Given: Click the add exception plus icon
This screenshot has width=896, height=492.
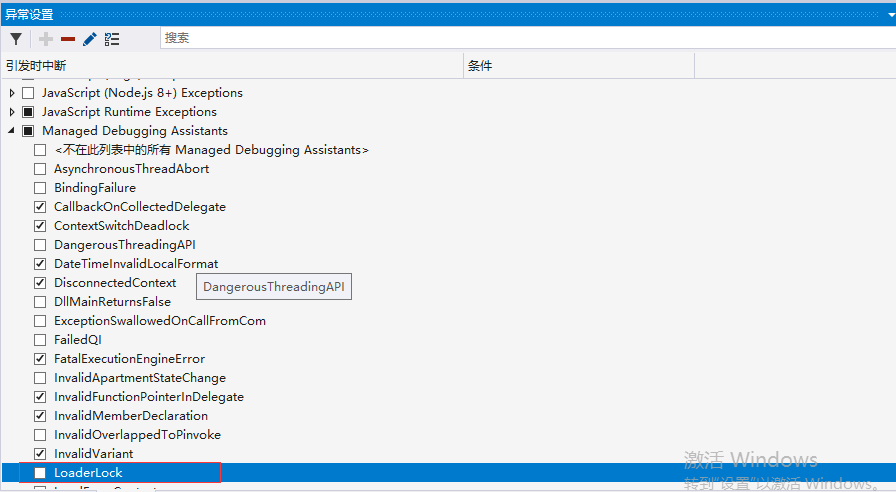Looking at the screenshot, I should click(46, 39).
